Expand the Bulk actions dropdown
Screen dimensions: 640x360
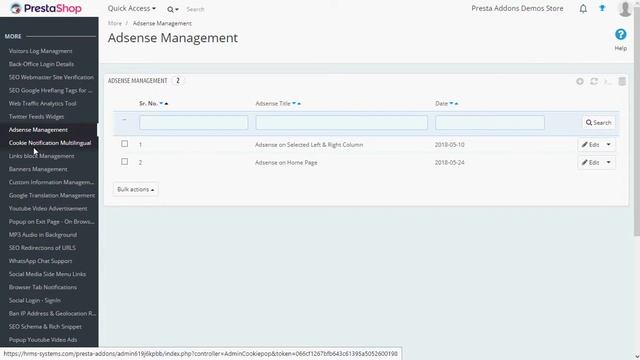click(x=136, y=189)
